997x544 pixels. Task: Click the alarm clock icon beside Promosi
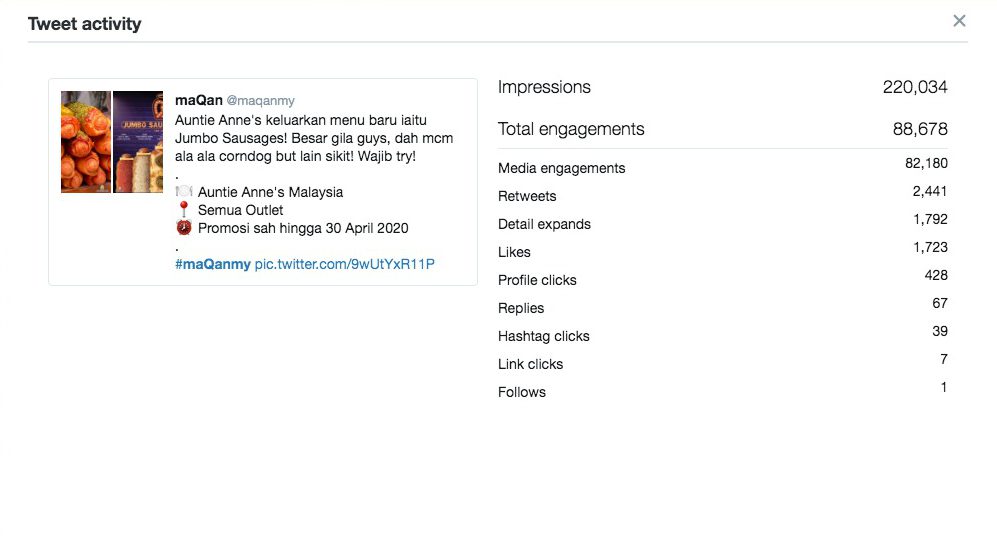click(184, 228)
